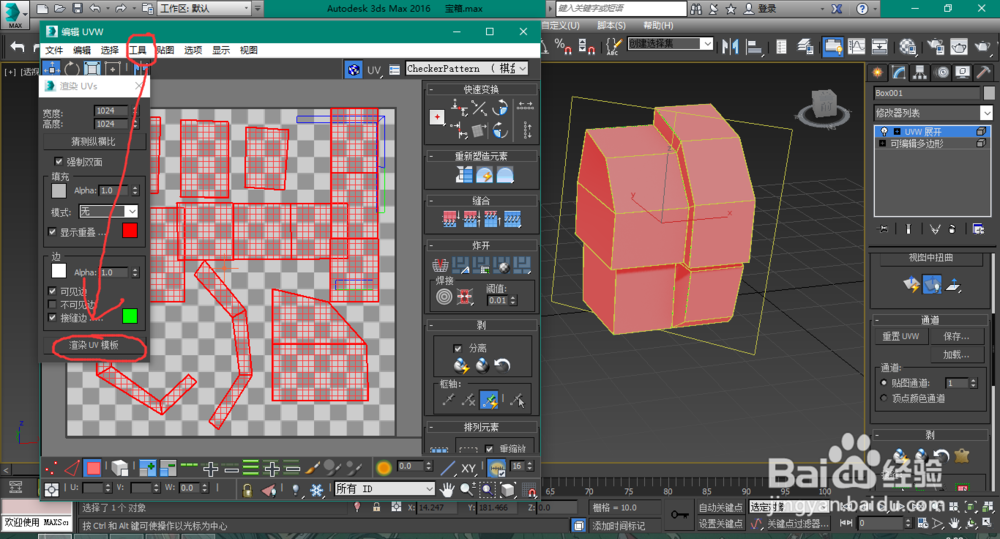Image resolution: width=1000 pixels, height=539 pixels.
Task: Click the highlighted pin-selected icon under 枢轴
Action: point(489,400)
